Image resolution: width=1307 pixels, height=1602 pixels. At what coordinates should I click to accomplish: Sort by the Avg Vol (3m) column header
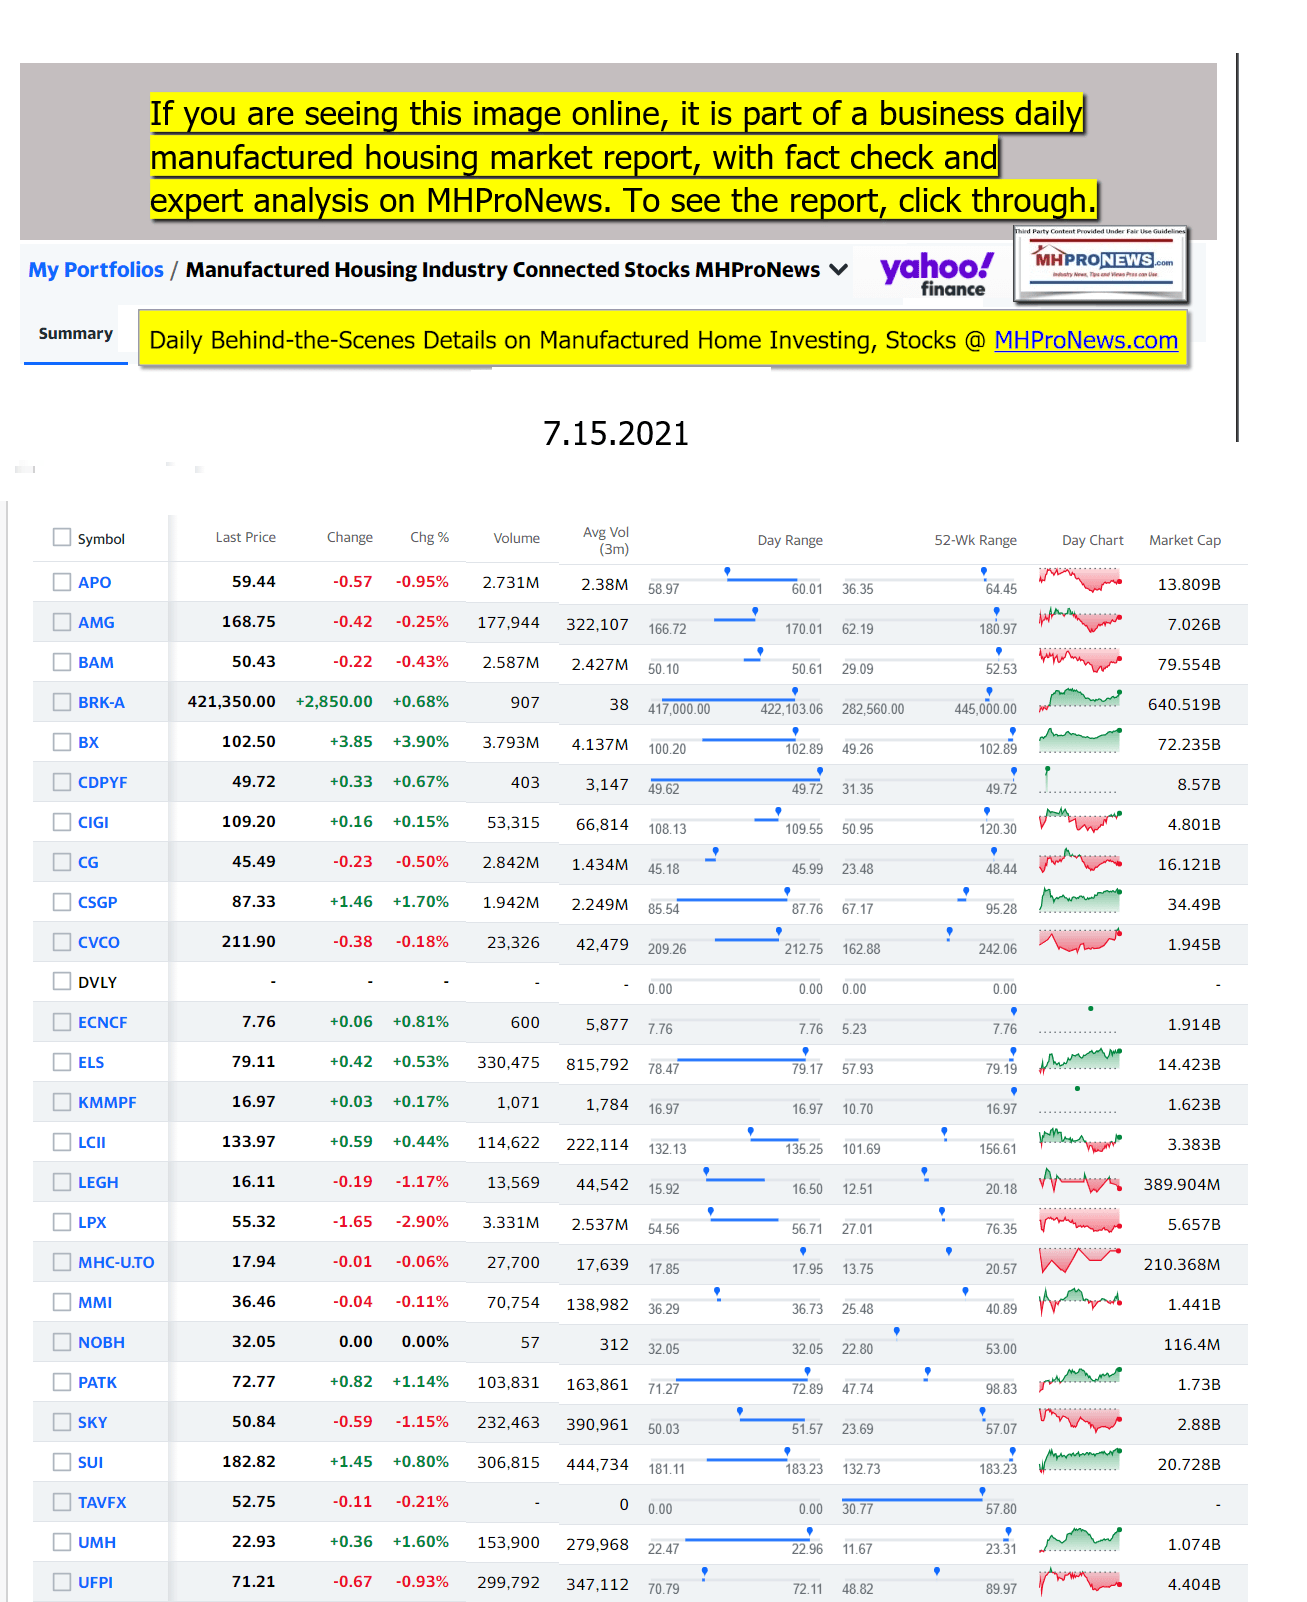click(606, 540)
